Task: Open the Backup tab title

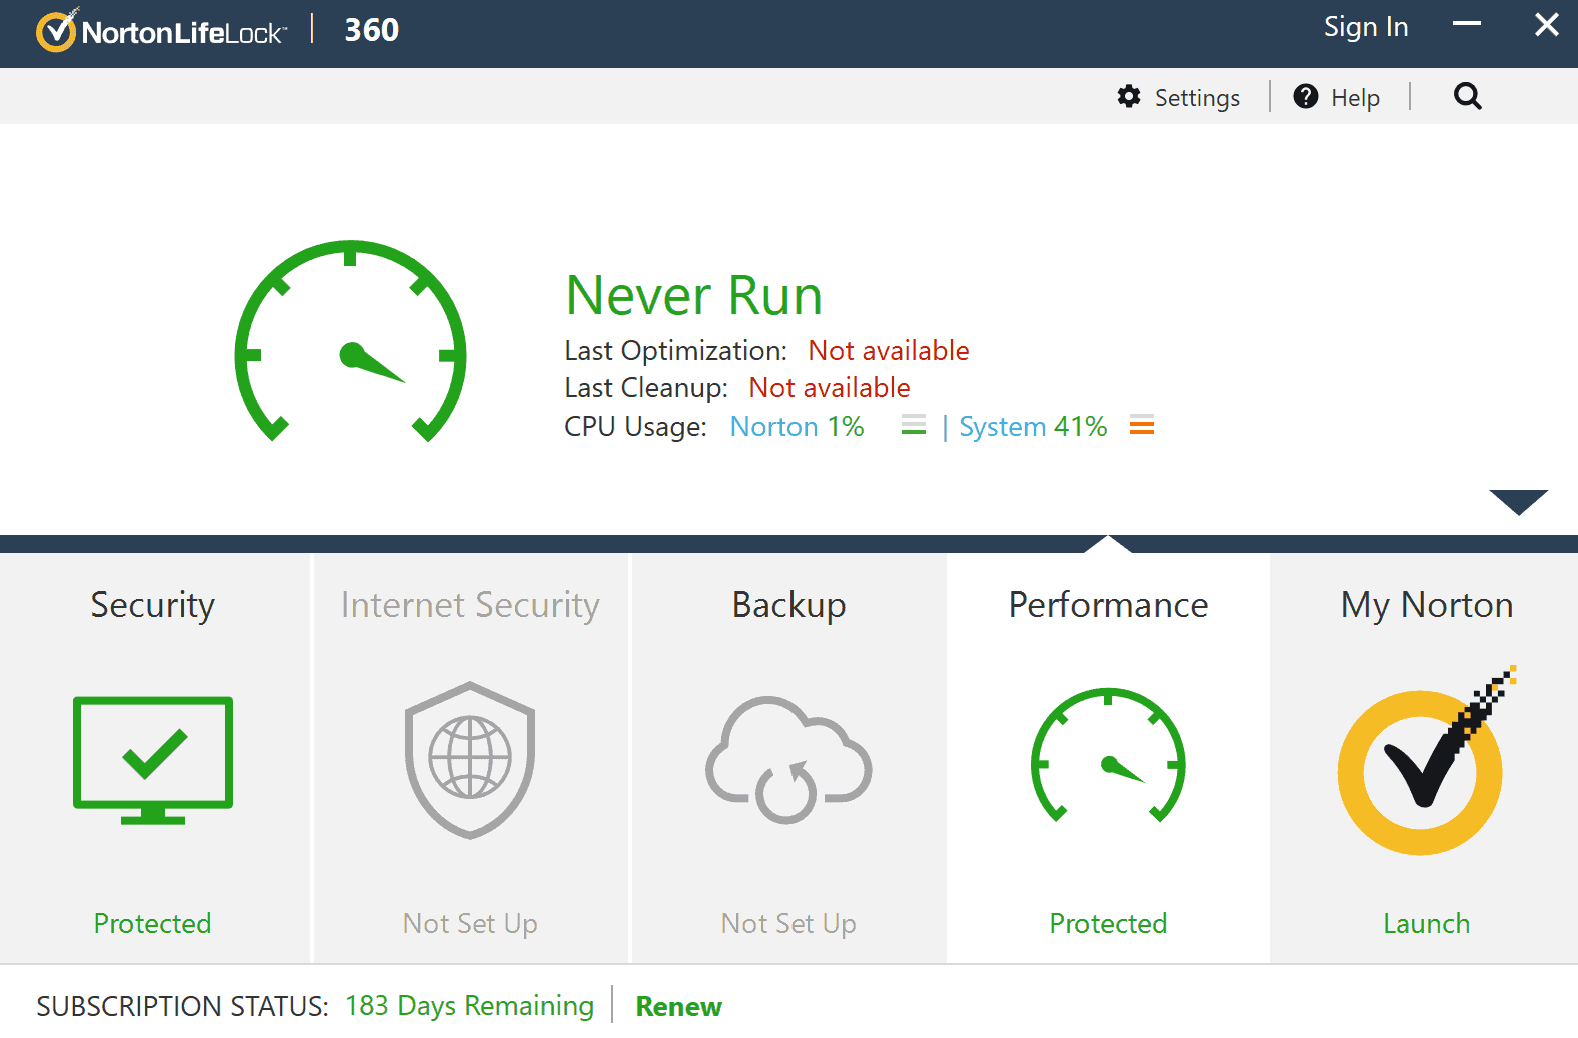Action: tap(789, 605)
